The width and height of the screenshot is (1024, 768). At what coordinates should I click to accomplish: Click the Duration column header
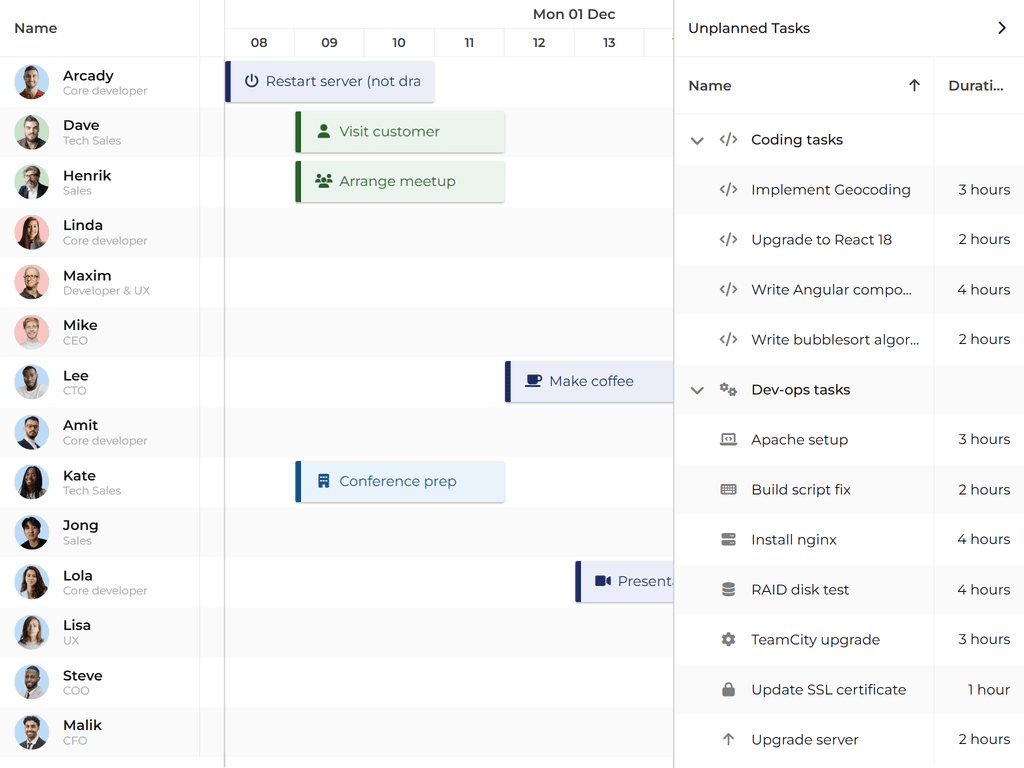[x=975, y=86]
